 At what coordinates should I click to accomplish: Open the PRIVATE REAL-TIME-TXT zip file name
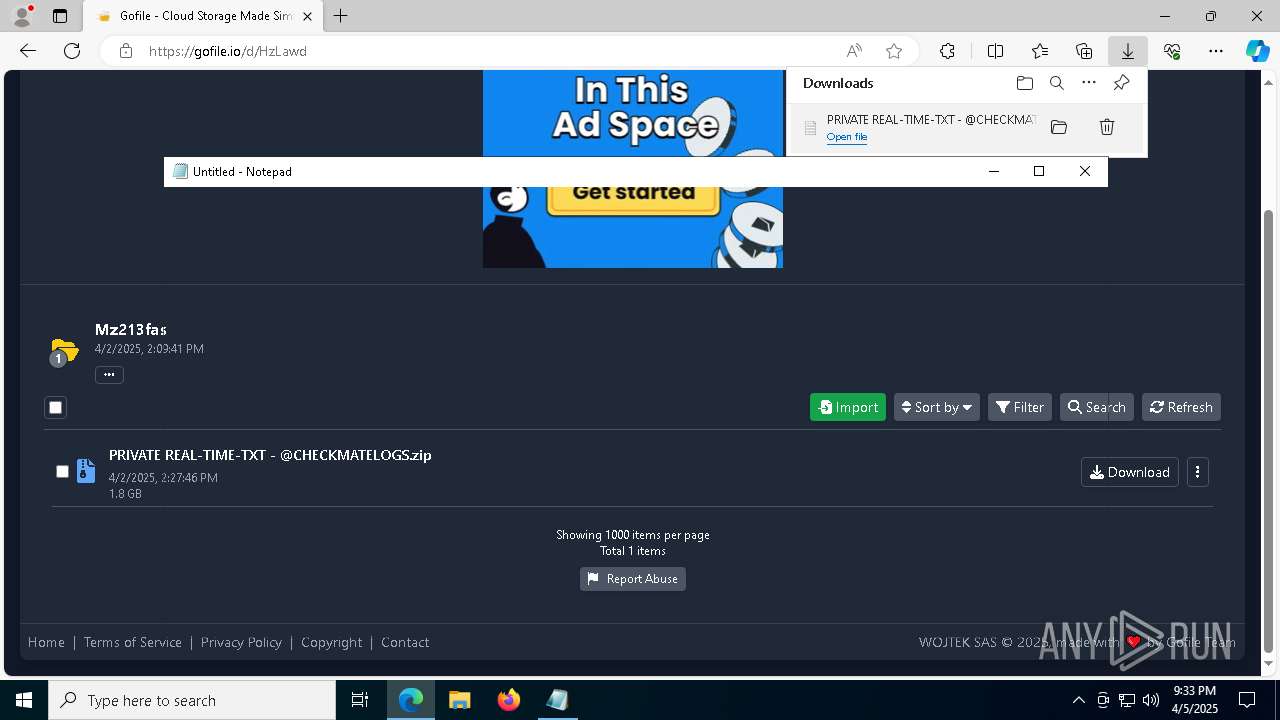tap(270, 455)
